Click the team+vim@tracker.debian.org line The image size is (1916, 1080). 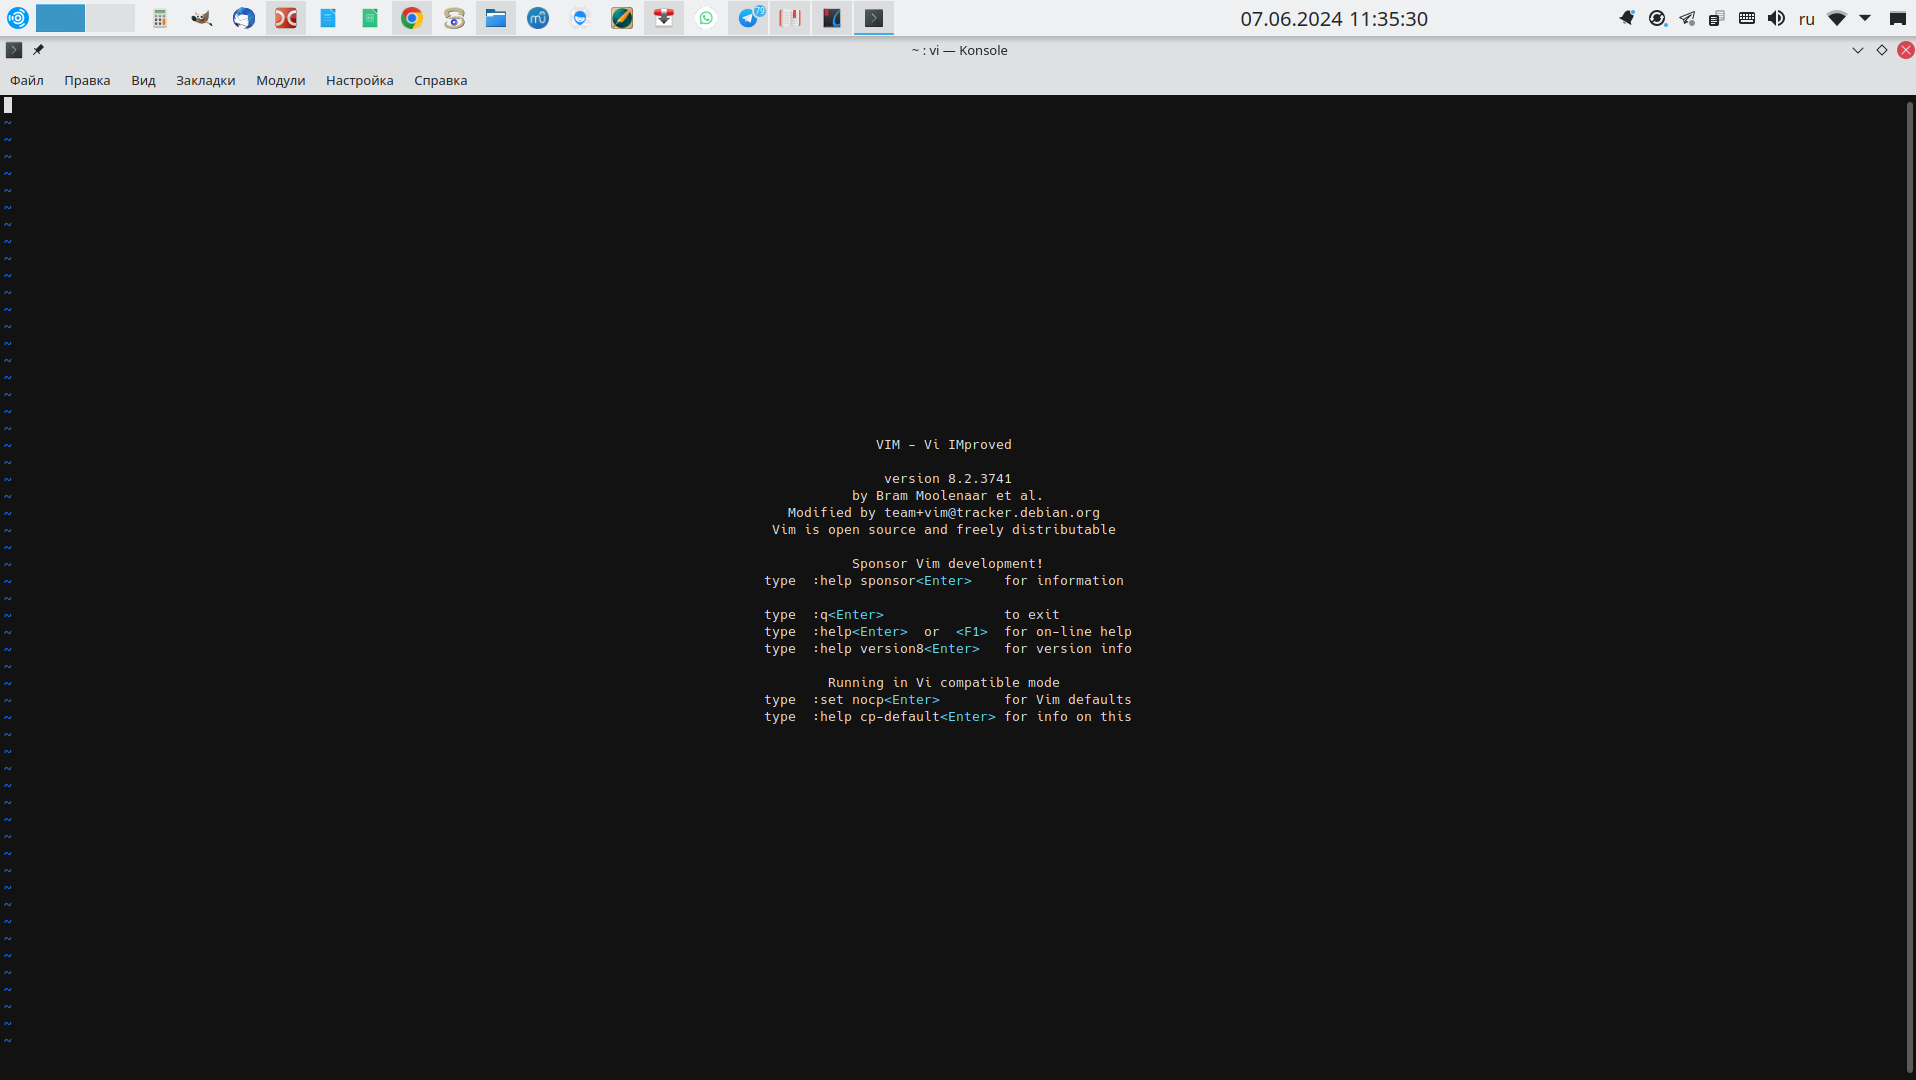[x=944, y=513]
